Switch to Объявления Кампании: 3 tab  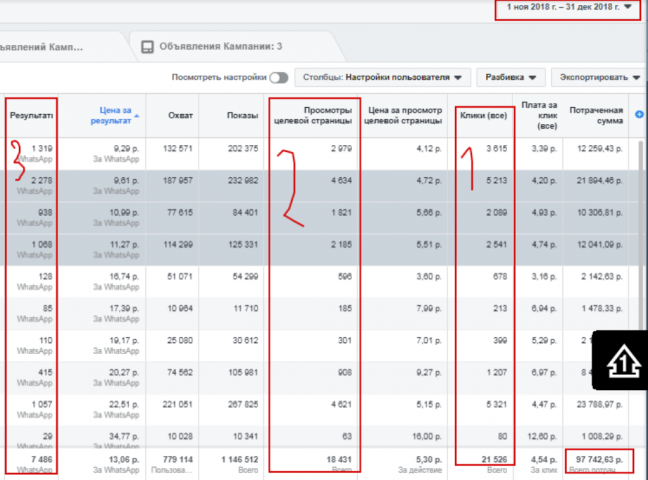pyautogui.click(x=236, y=46)
